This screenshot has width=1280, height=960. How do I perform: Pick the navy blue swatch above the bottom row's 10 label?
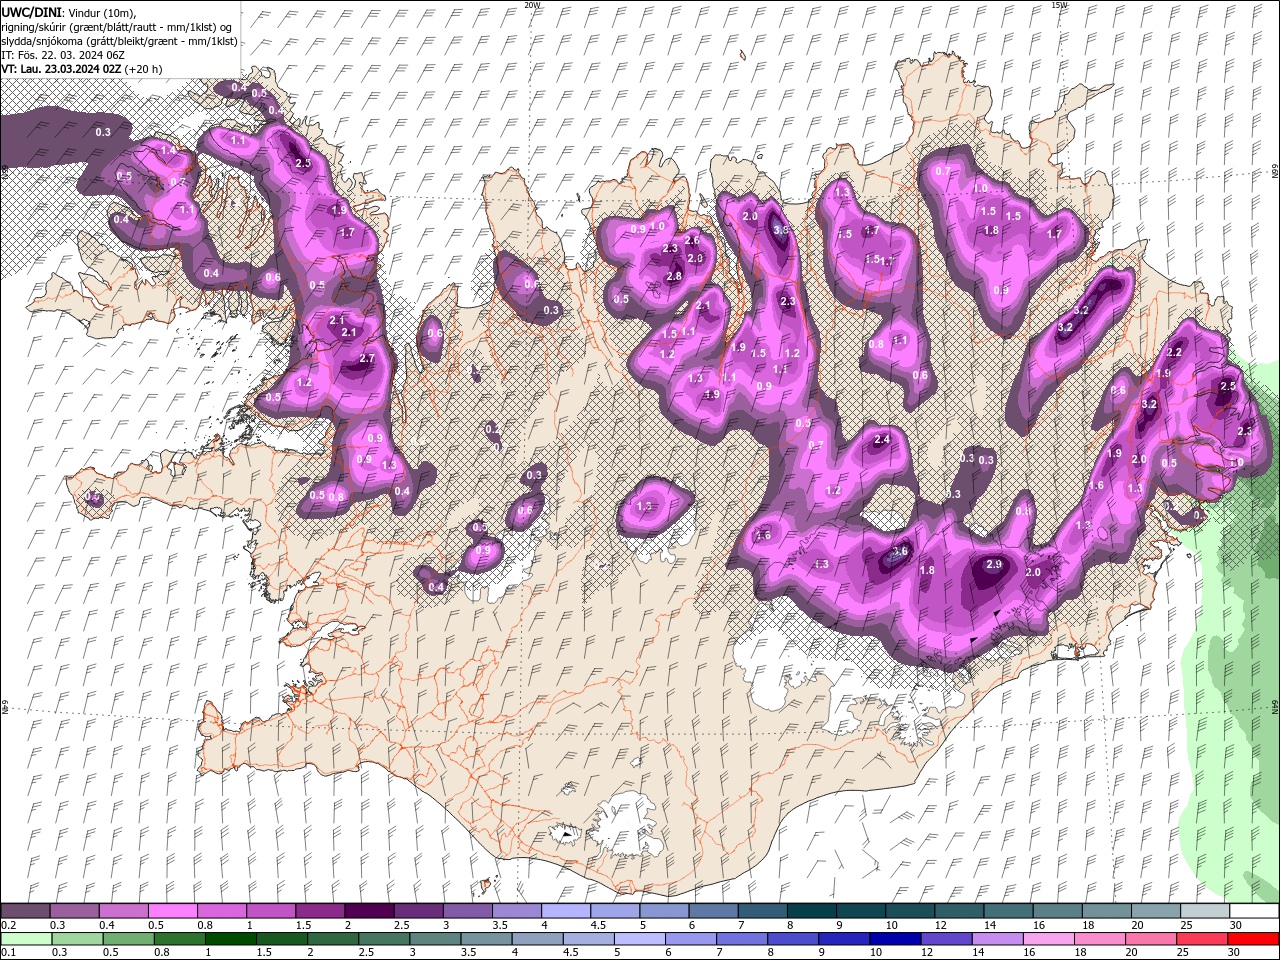(895, 939)
